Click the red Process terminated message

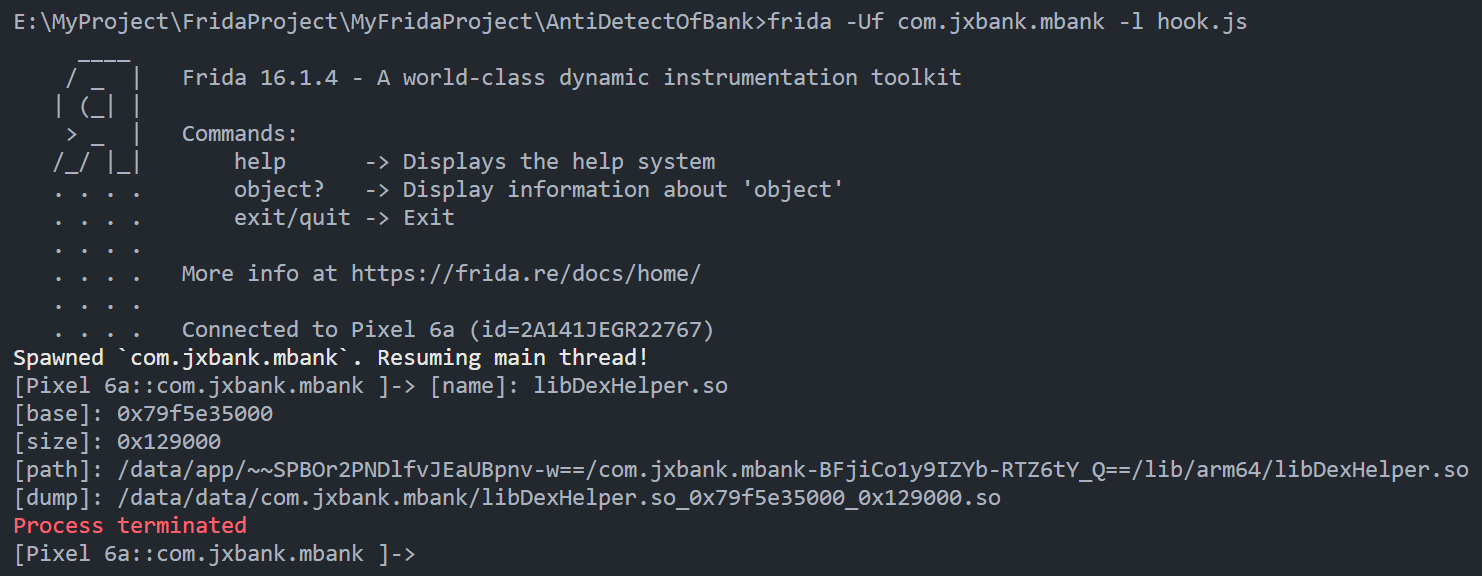coord(130,526)
